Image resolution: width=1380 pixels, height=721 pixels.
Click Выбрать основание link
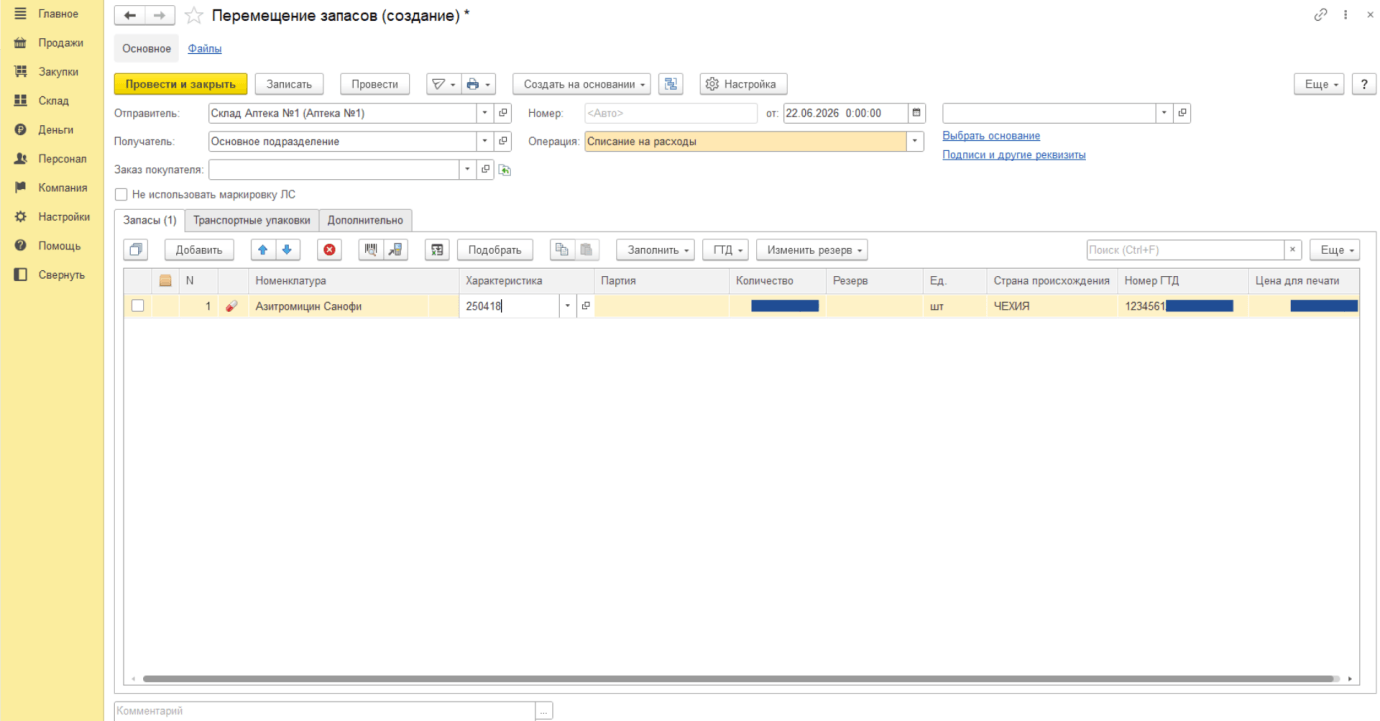[x=991, y=135]
